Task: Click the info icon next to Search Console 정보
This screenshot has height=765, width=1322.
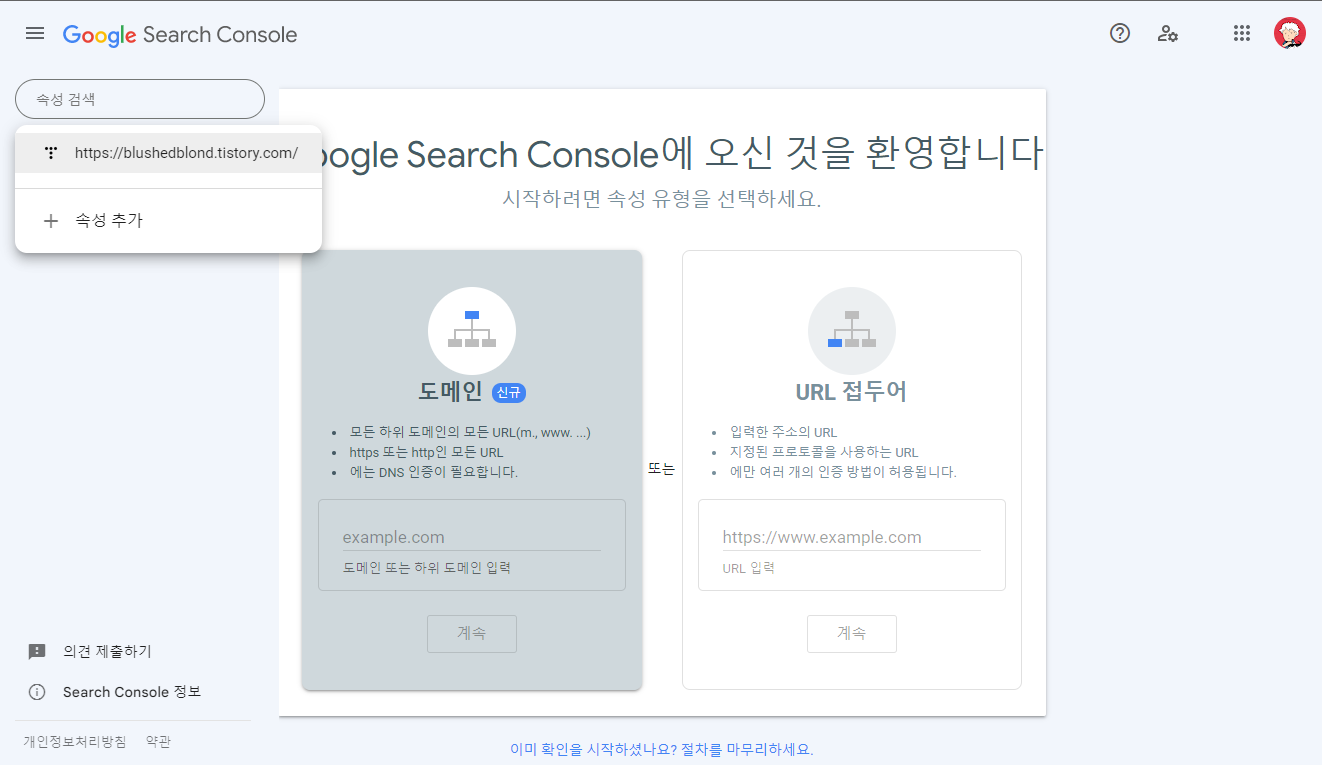Action: coord(37,692)
